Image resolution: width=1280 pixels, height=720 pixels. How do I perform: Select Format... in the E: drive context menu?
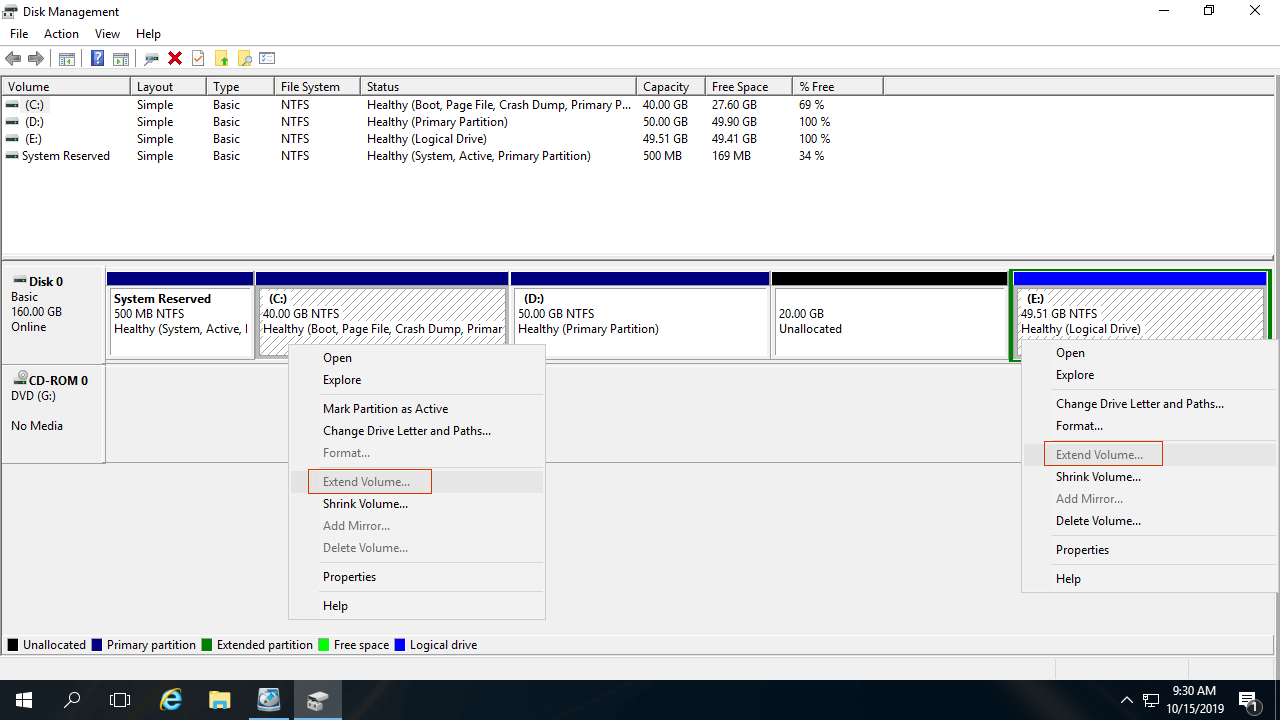(x=1079, y=426)
